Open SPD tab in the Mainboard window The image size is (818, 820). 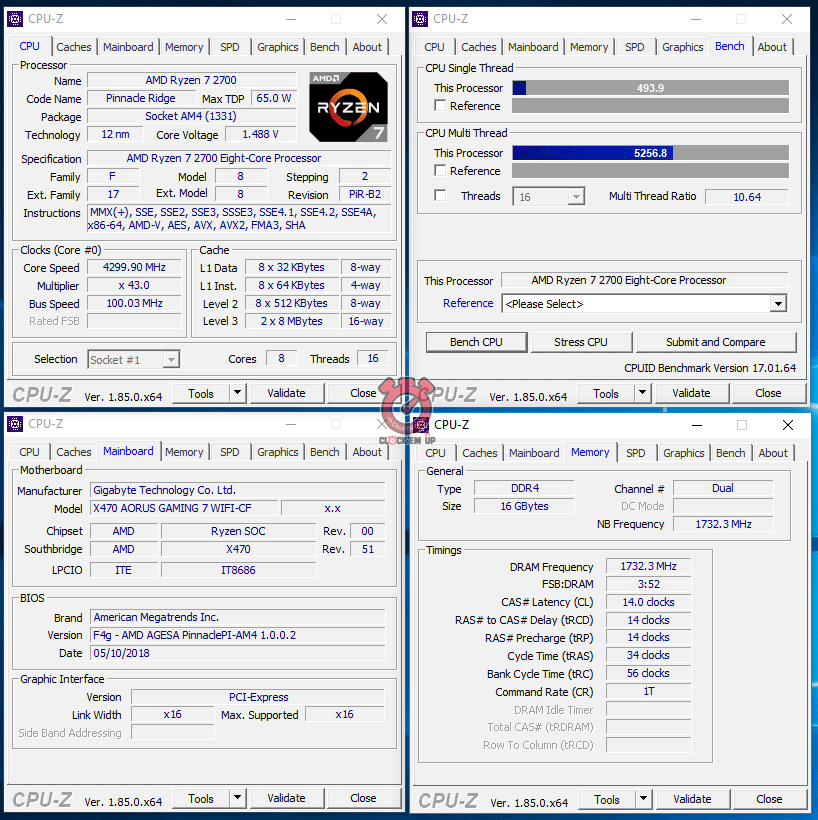pyautogui.click(x=230, y=452)
